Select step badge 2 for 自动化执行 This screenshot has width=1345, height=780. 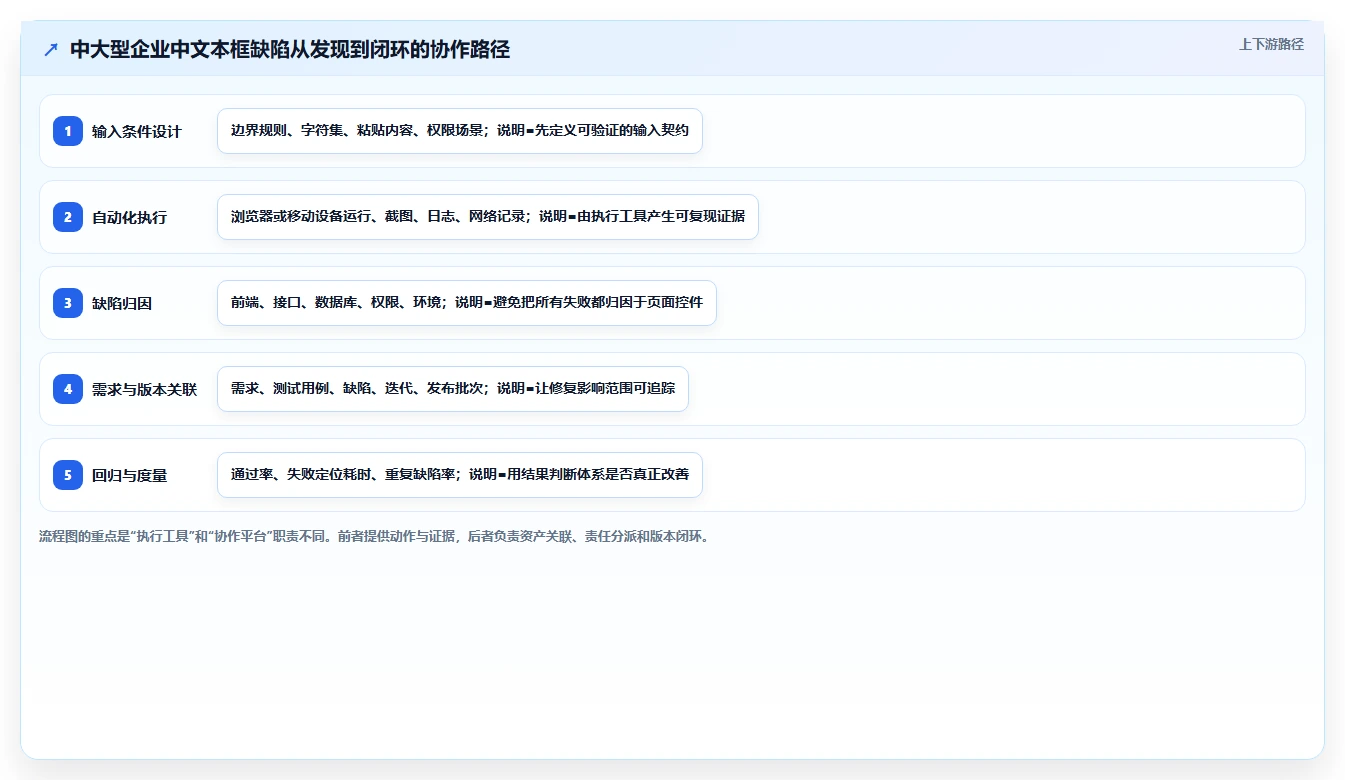pos(68,217)
